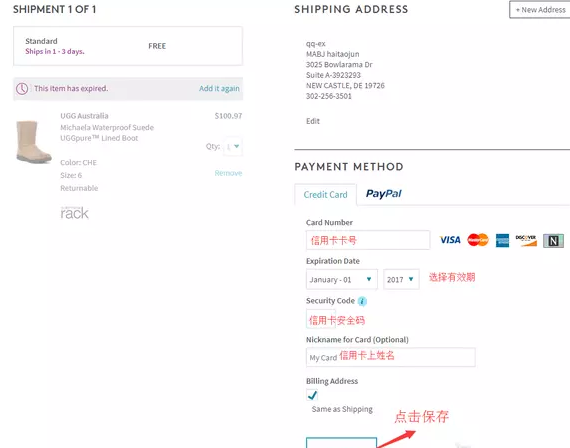This screenshot has height=448, width=570.
Task: Click the This item has expired message
Action: click(x=71, y=88)
